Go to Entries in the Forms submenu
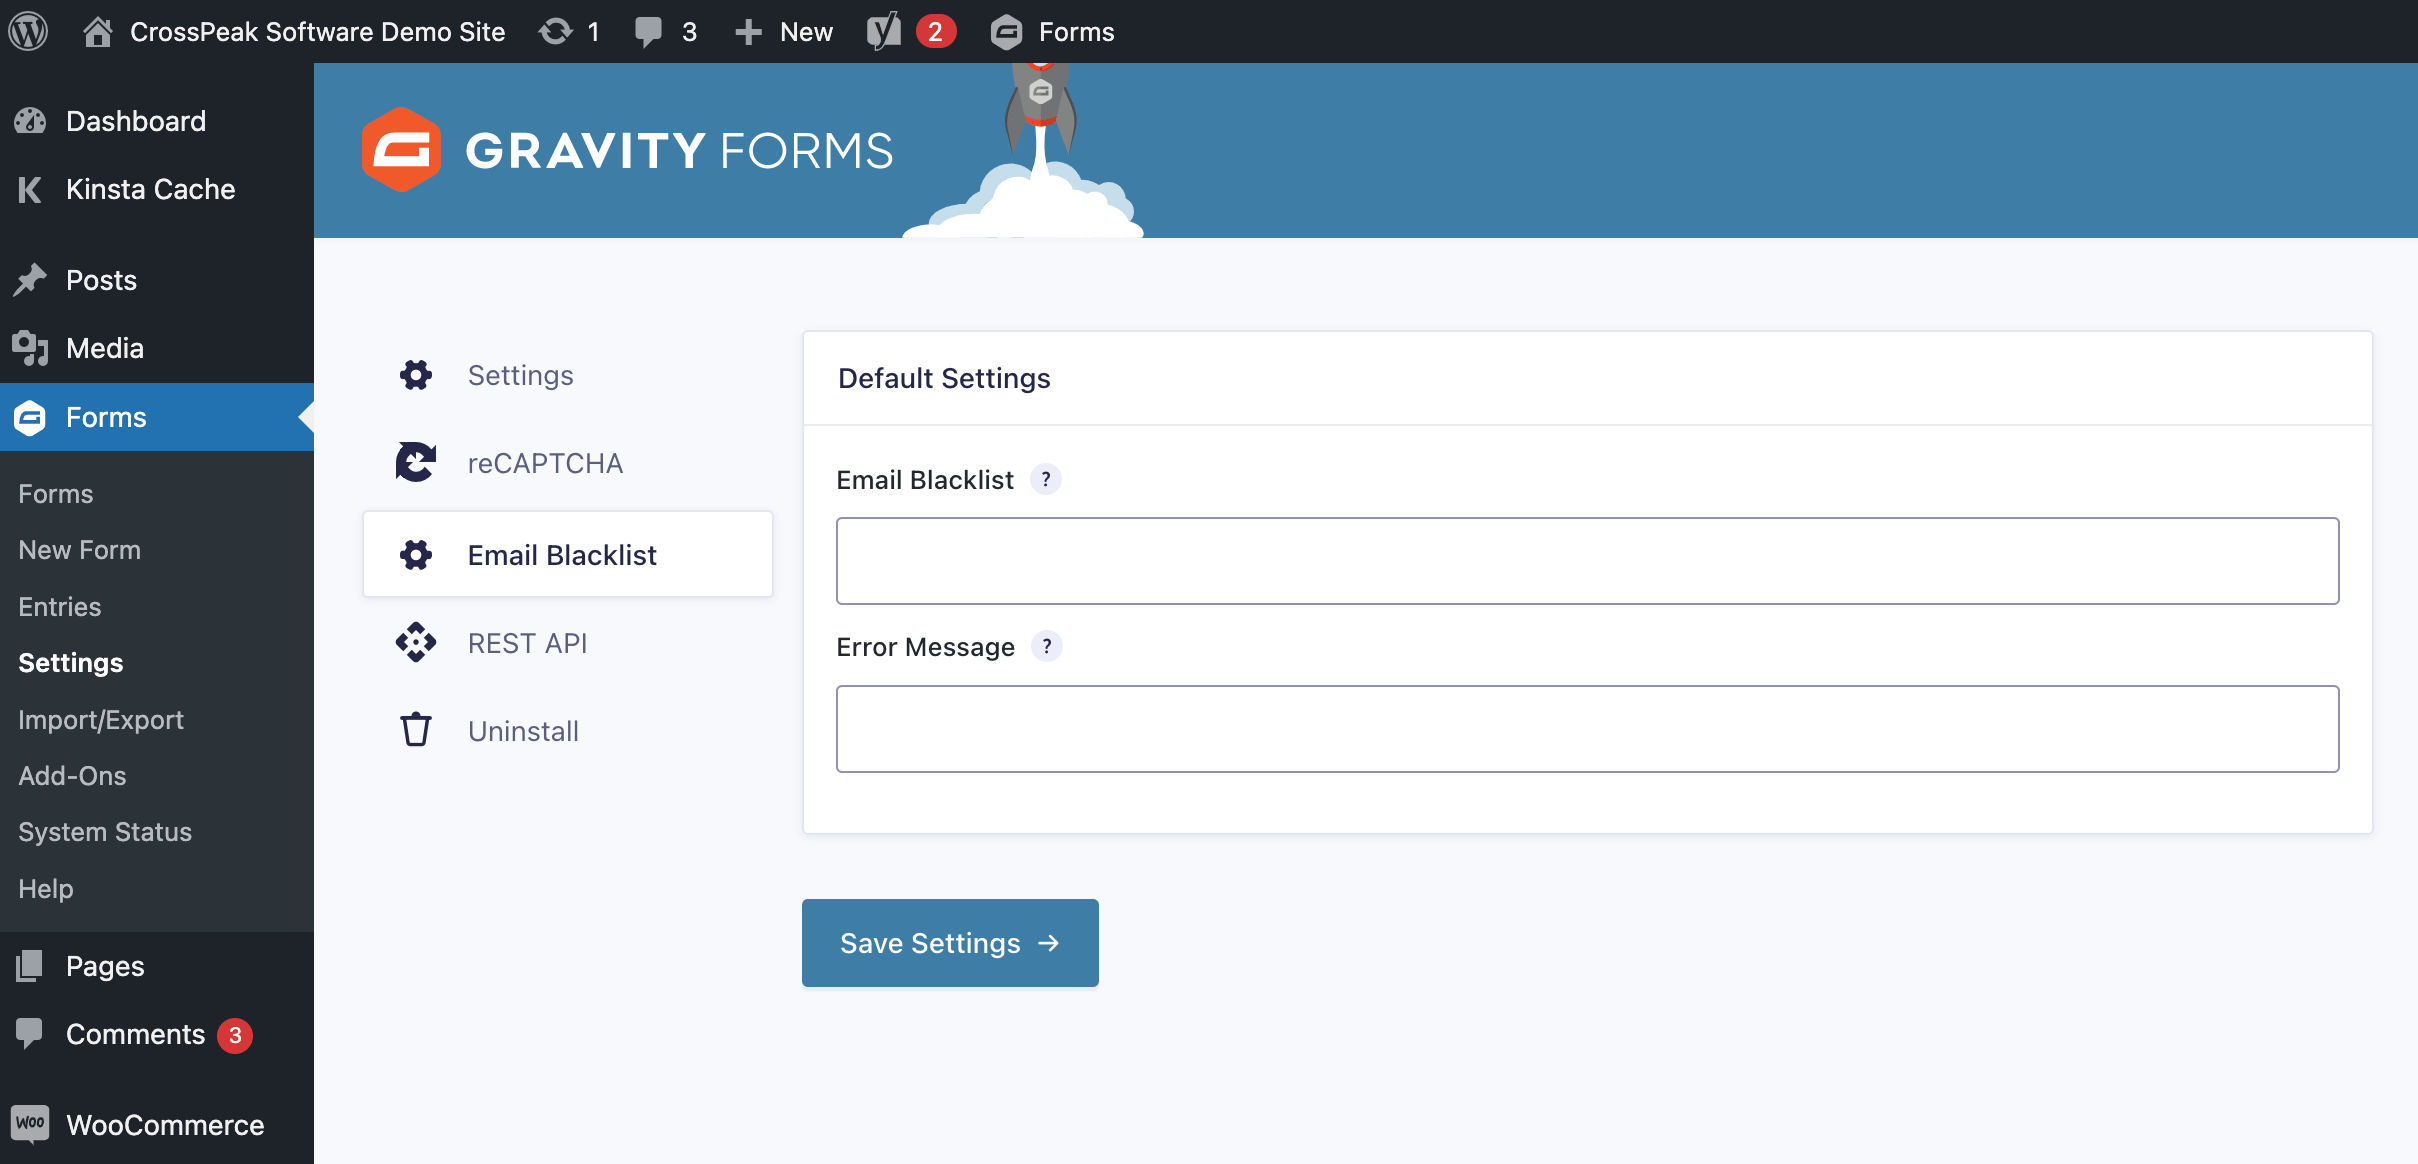 click(60, 607)
